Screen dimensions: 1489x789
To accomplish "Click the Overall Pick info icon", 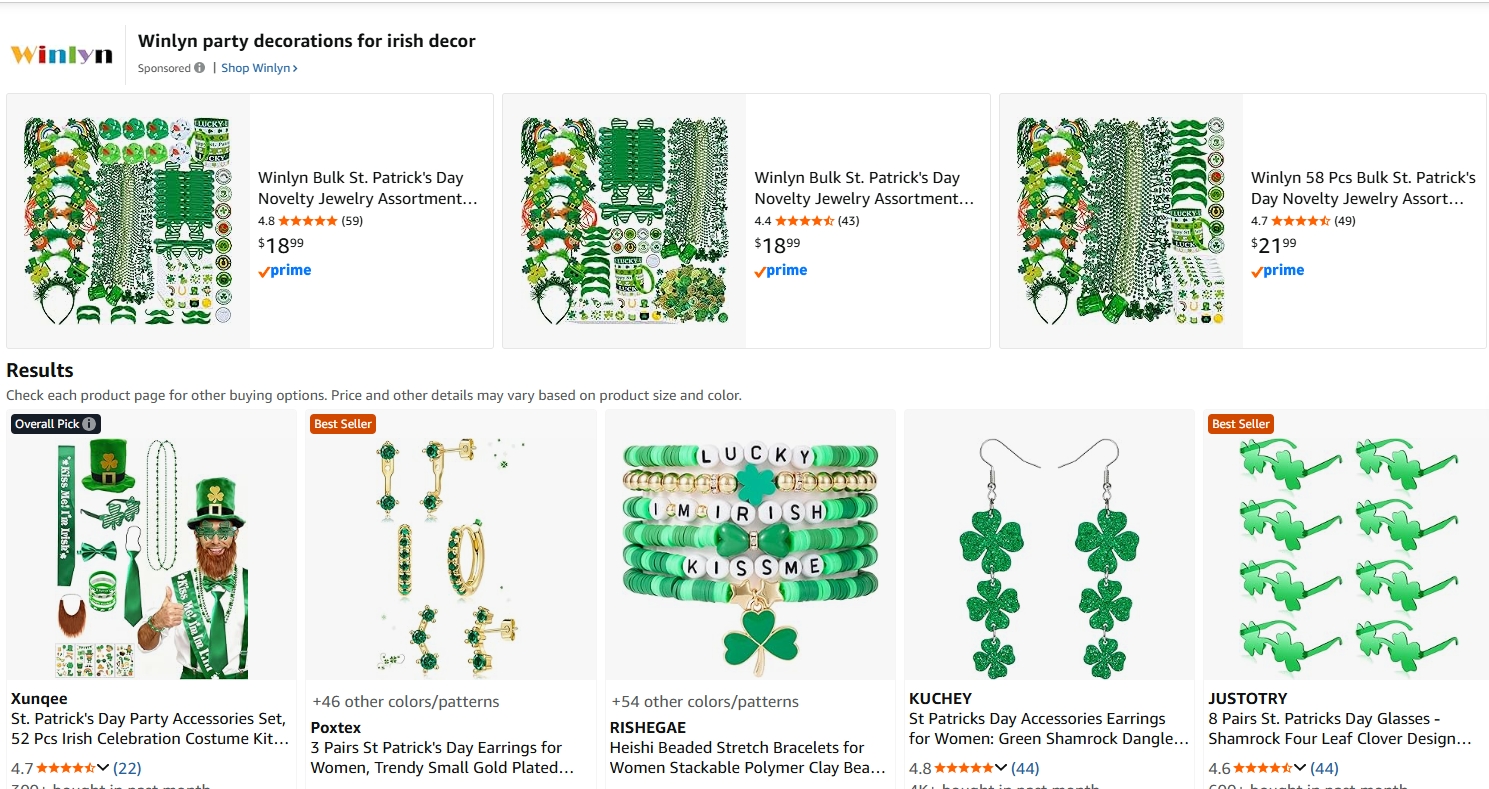I will [90, 424].
